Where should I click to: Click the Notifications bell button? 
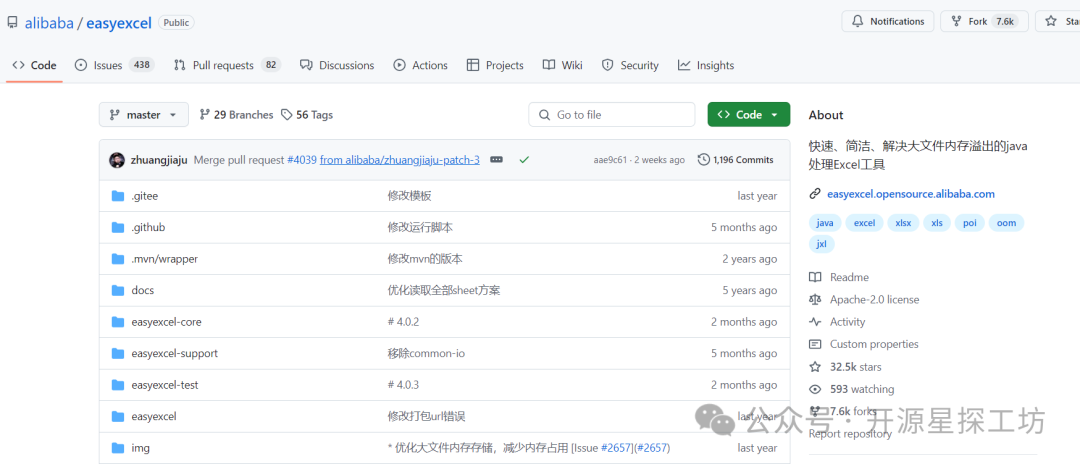tap(888, 21)
